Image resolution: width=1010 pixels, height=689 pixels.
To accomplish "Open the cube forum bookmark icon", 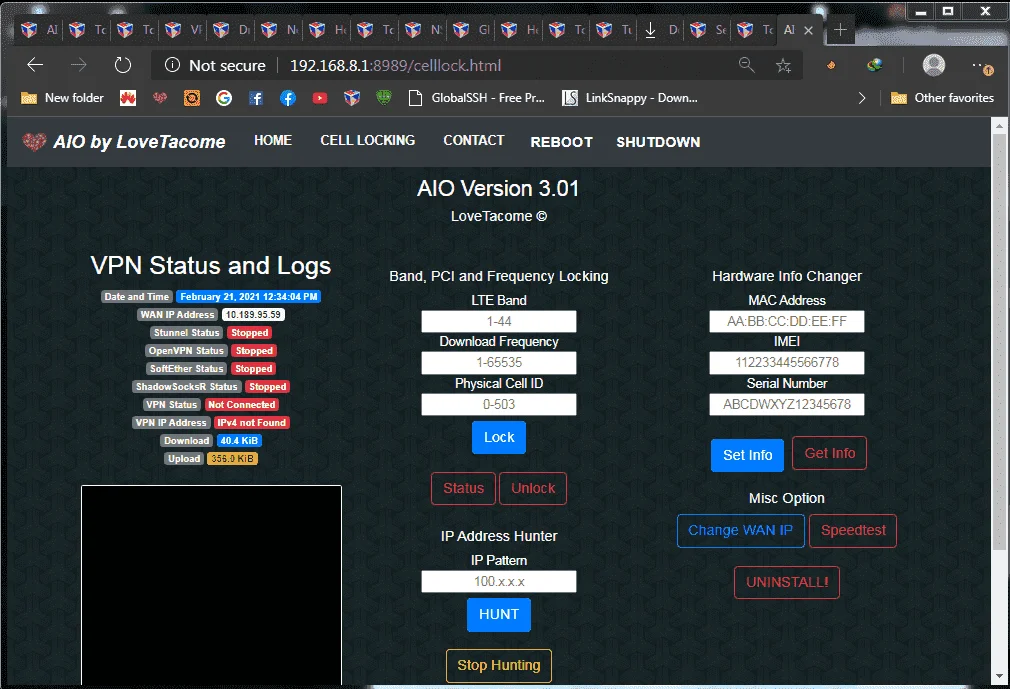I will 352,98.
